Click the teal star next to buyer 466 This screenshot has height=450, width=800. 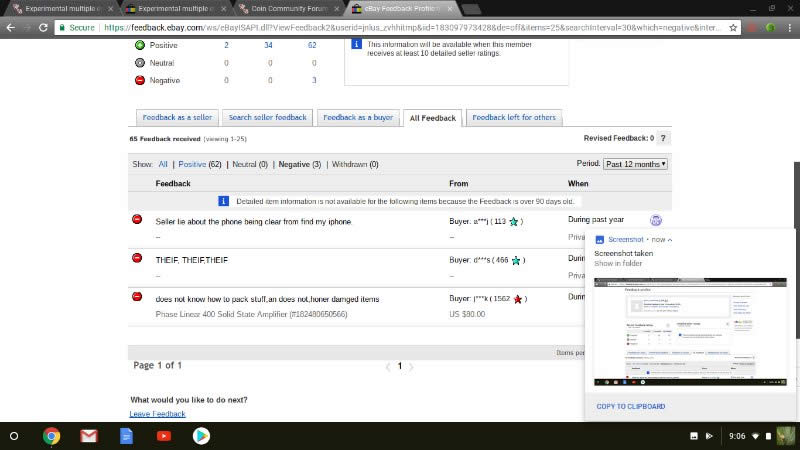(x=516, y=260)
